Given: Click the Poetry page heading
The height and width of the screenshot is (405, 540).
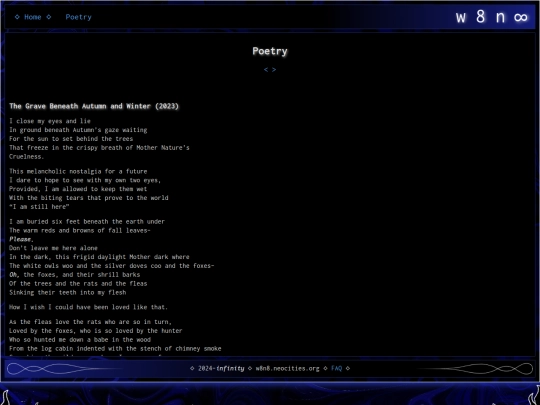Looking at the screenshot, I should click(x=270, y=51).
